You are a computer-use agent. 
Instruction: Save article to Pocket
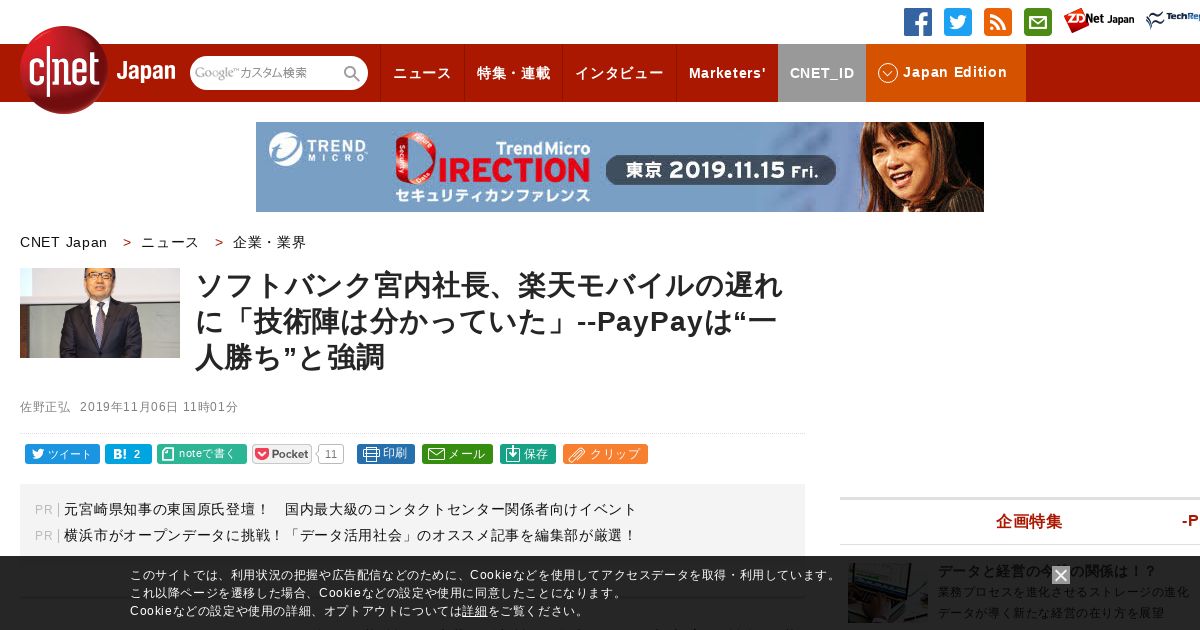point(282,454)
